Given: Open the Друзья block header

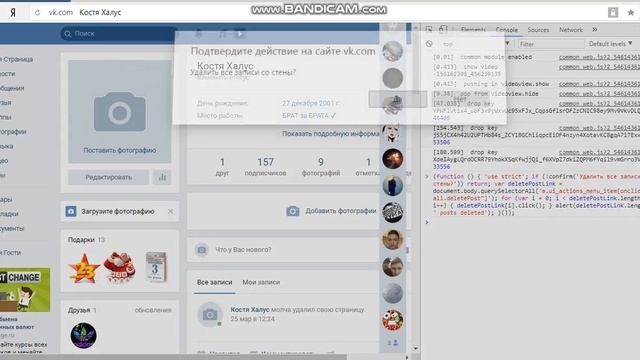Looking at the screenshot, I should [82, 310].
